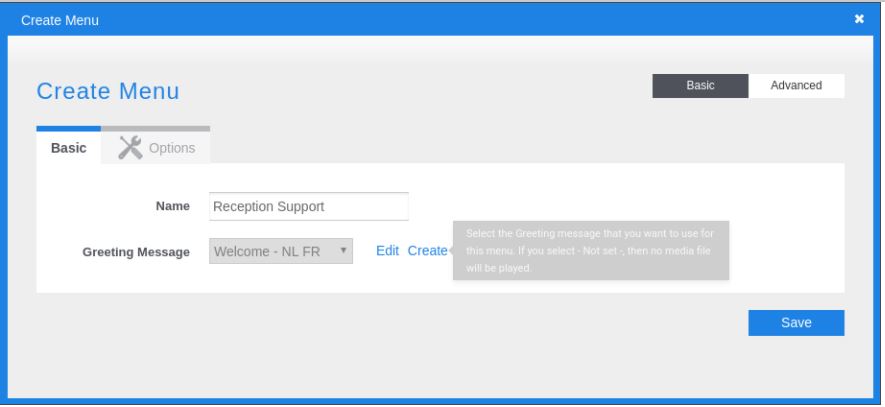
Task: Click the tooltip pointer beside Create
Action: click(451, 251)
